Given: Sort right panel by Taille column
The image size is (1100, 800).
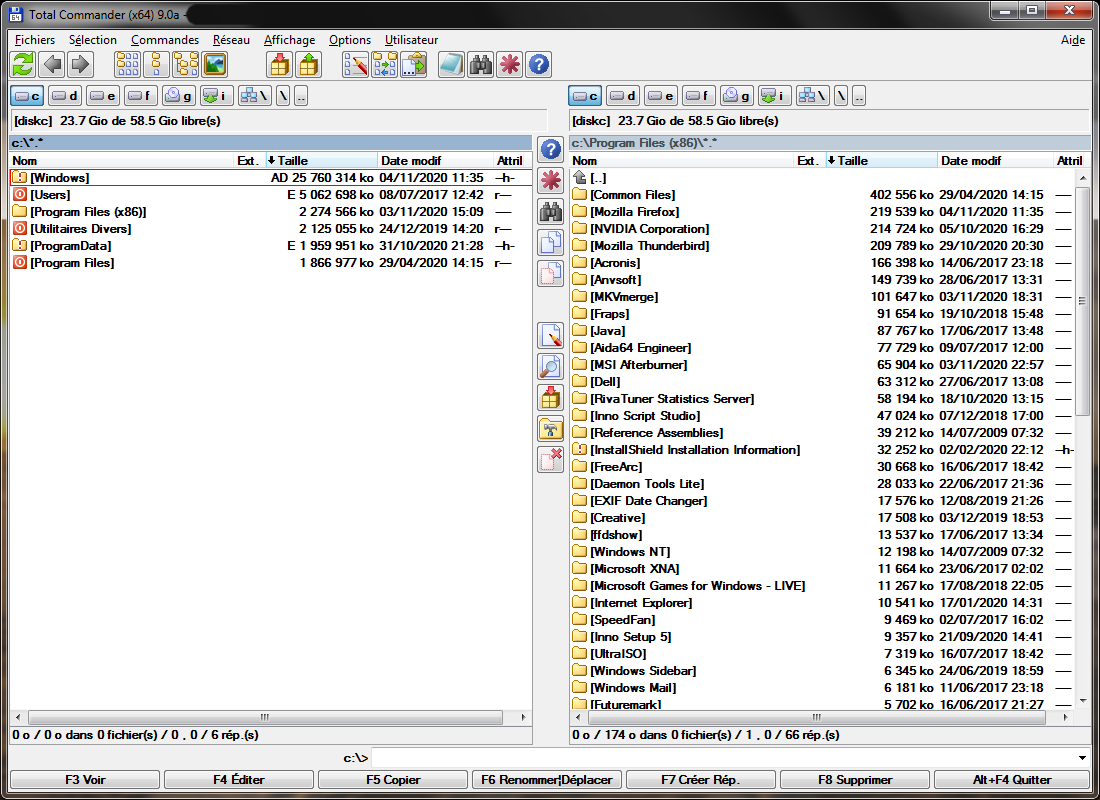Looking at the screenshot, I should click(x=882, y=161).
